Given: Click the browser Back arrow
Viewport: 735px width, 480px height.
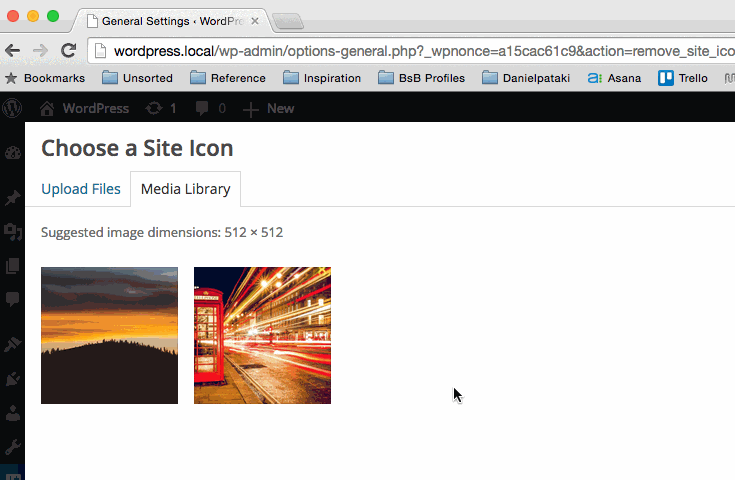Looking at the screenshot, I should coord(13,50).
